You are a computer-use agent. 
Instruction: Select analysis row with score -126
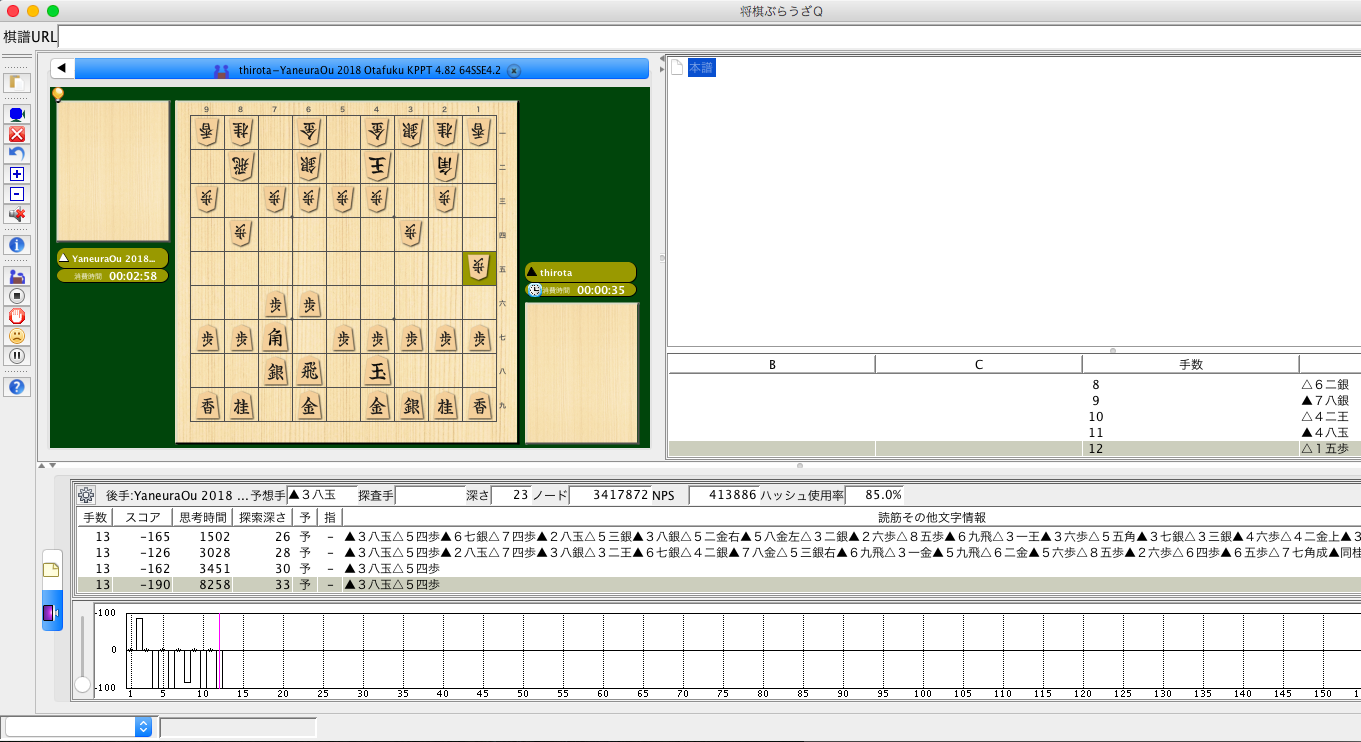pos(720,552)
